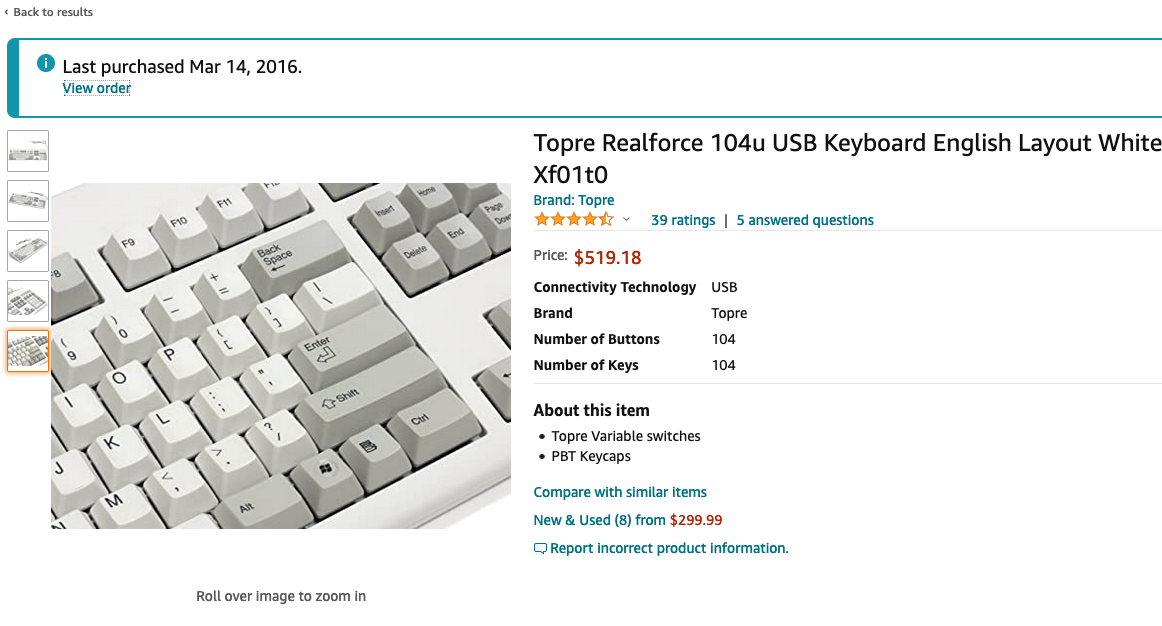1162x626 pixels.
Task: Expand the star rating breakdown chevron
Action: [627, 220]
